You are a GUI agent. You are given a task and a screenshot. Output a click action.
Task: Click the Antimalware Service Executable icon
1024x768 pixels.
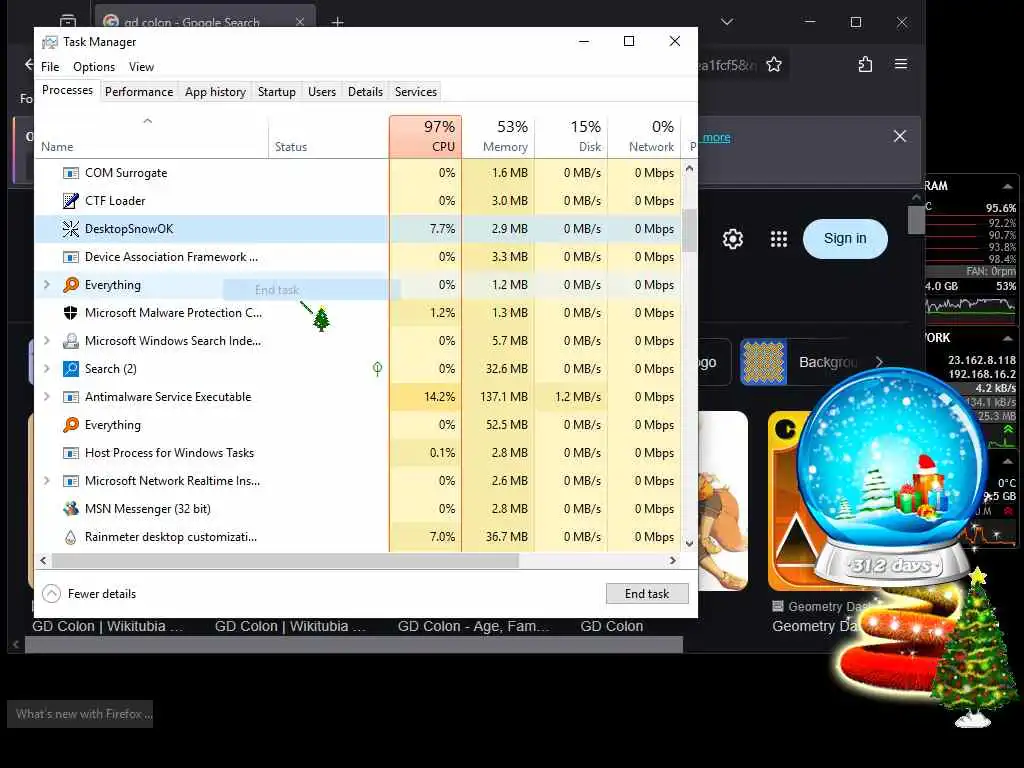pos(71,397)
